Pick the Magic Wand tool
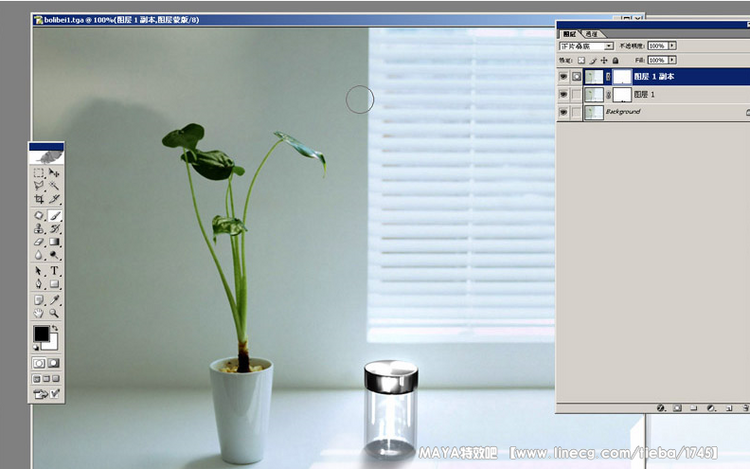Viewport: 750px width, 469px height. pos(55,186)
